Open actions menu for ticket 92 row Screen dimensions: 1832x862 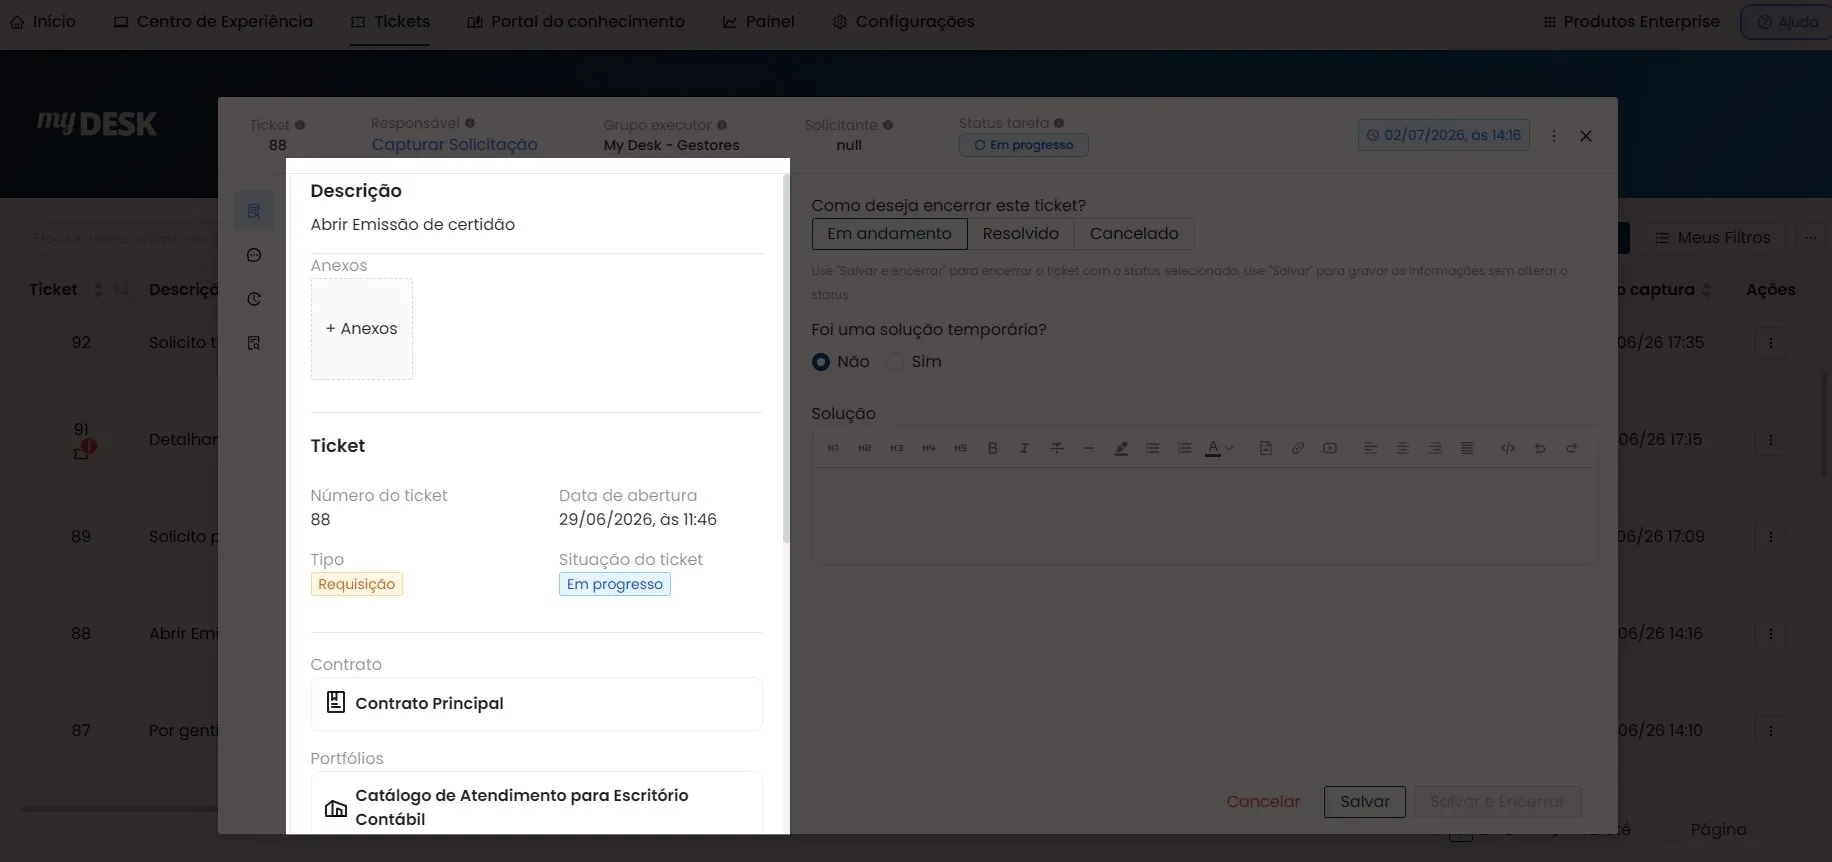(x=1771, y=342)
